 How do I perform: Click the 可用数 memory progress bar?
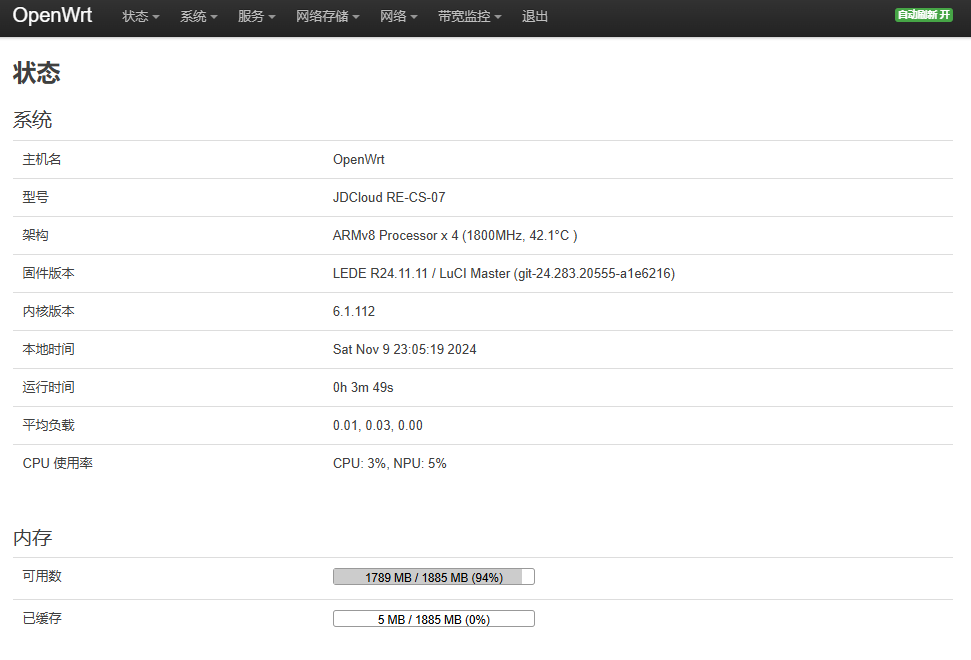pos(433,577)
